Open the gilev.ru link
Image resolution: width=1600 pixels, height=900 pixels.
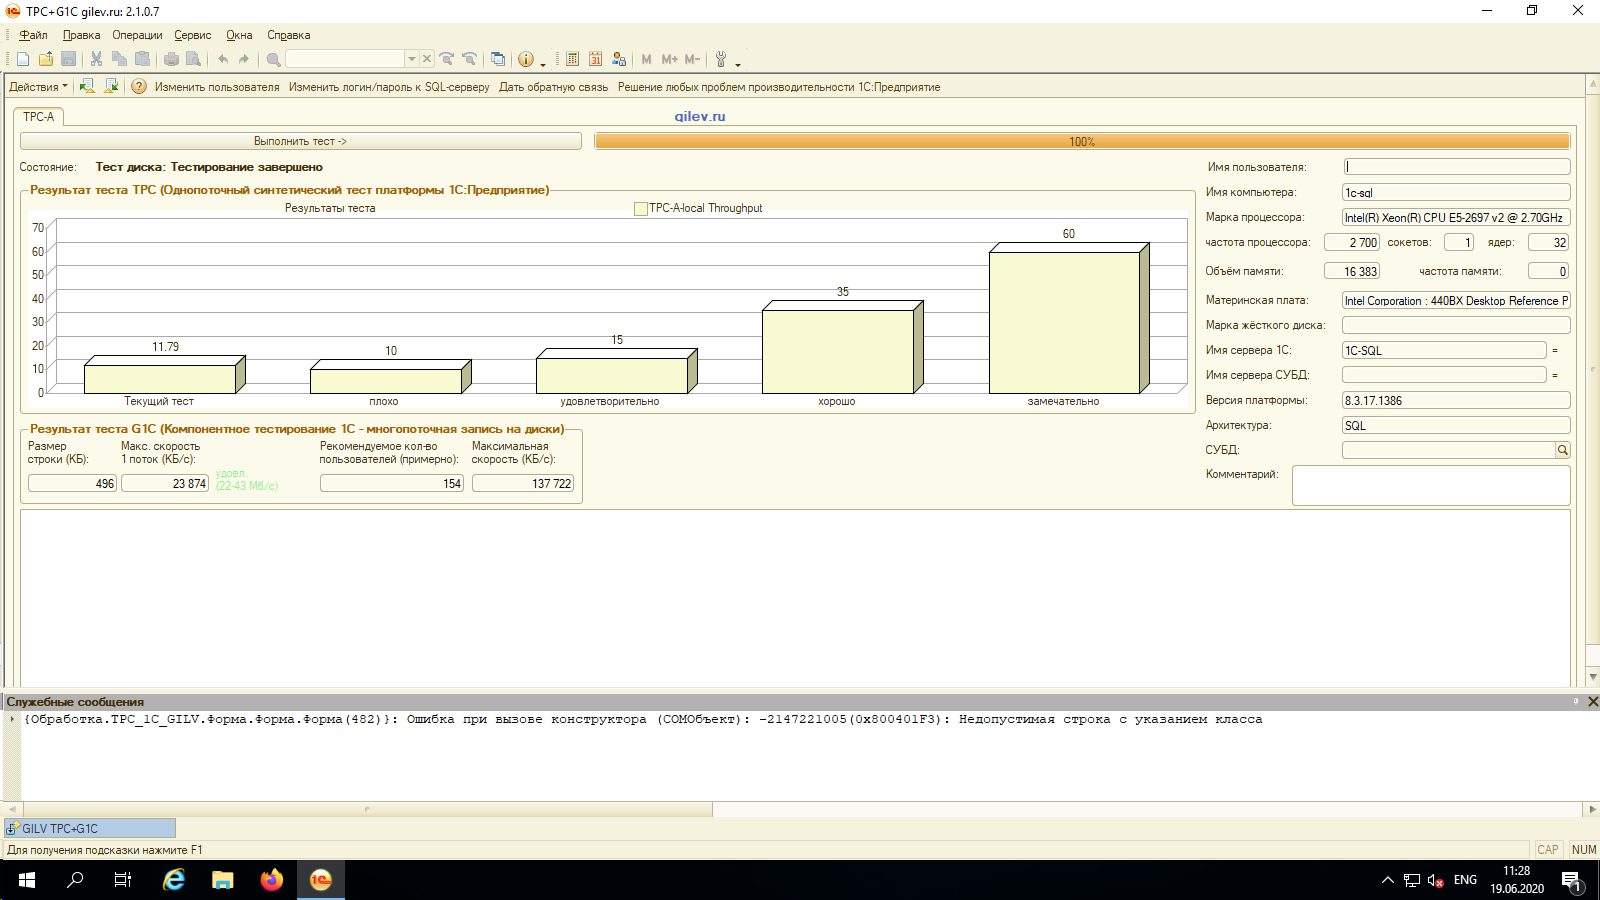(700, 116)
